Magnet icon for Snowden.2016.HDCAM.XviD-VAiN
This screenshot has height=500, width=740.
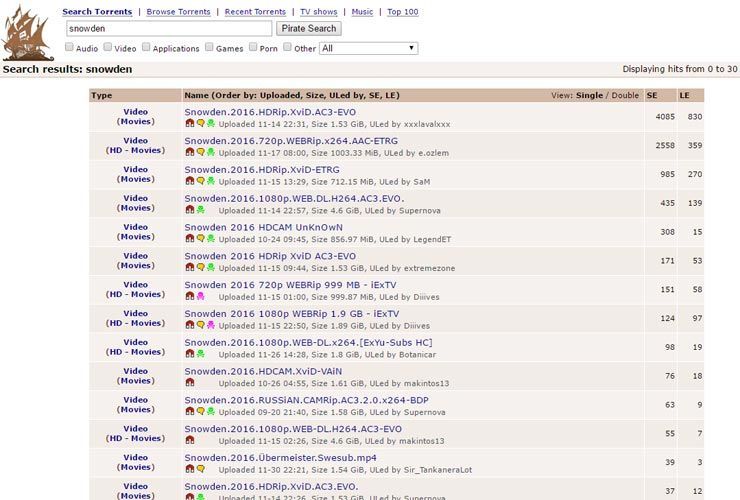(190, 382)
